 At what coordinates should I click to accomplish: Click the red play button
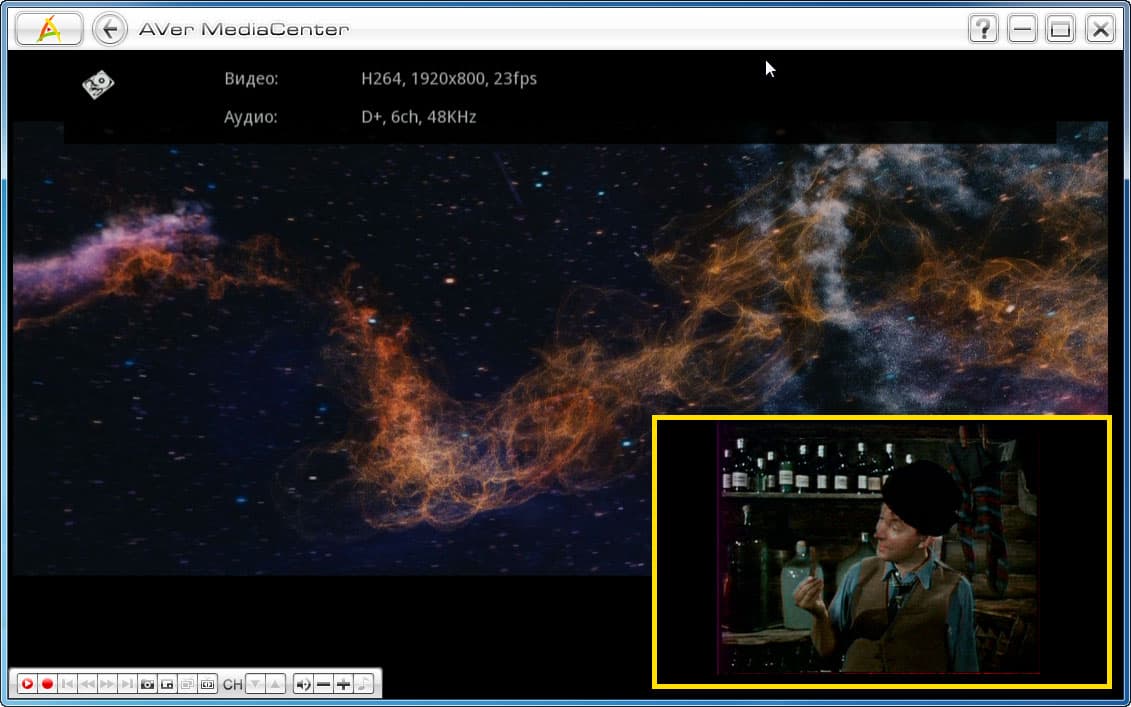point(27,683)
